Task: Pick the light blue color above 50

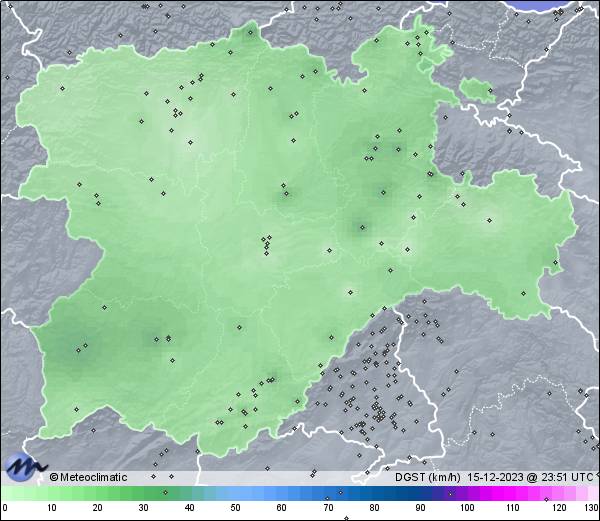Action: [x=235, y=493]
